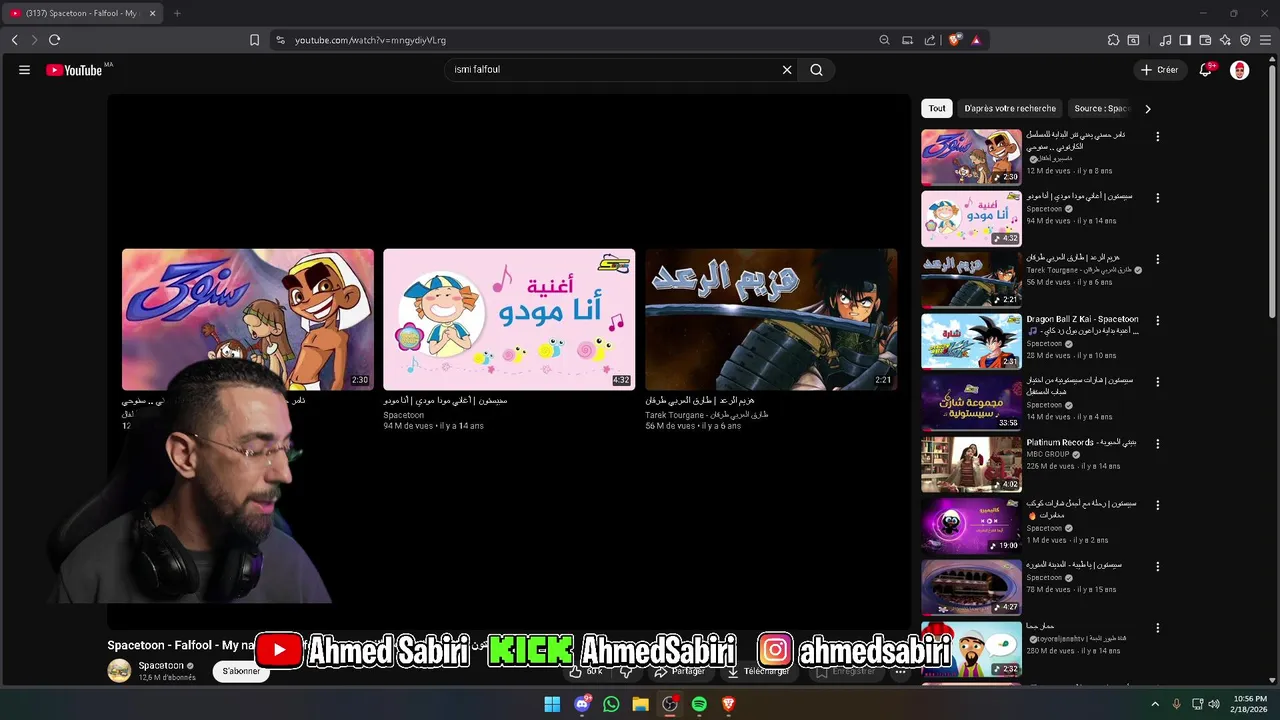
Task: Open the 33:58 Spacetoon compilation thumbnail
Action: click(x=971, y=403)
